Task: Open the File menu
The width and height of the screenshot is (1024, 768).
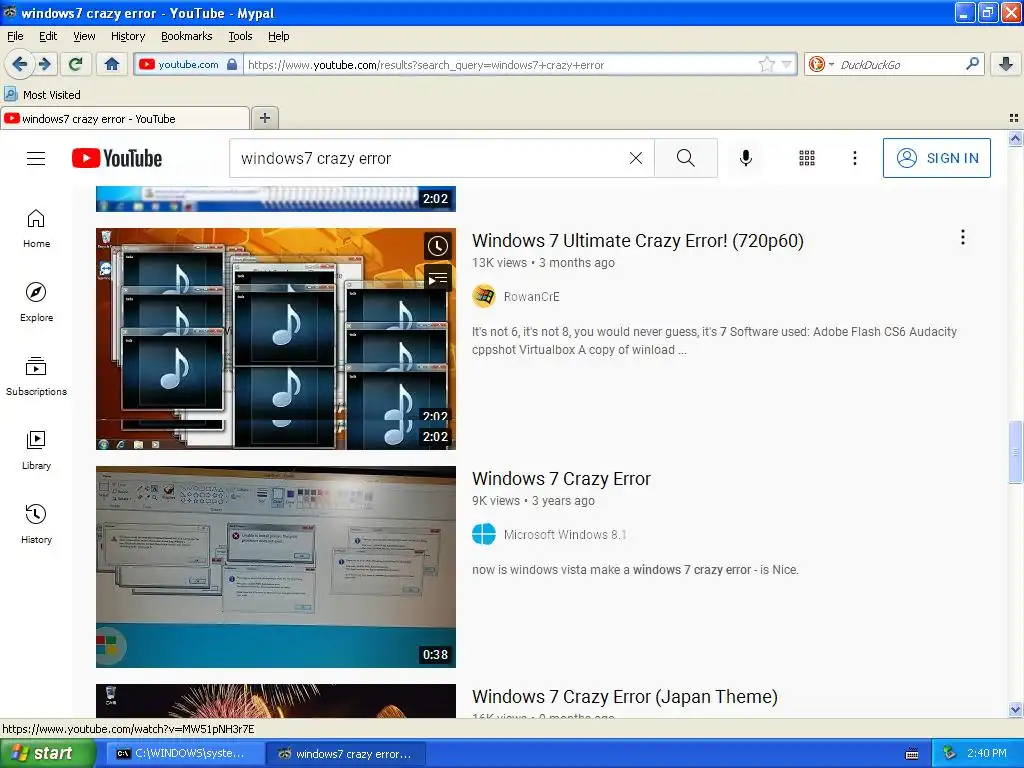Action: (15, 36)
